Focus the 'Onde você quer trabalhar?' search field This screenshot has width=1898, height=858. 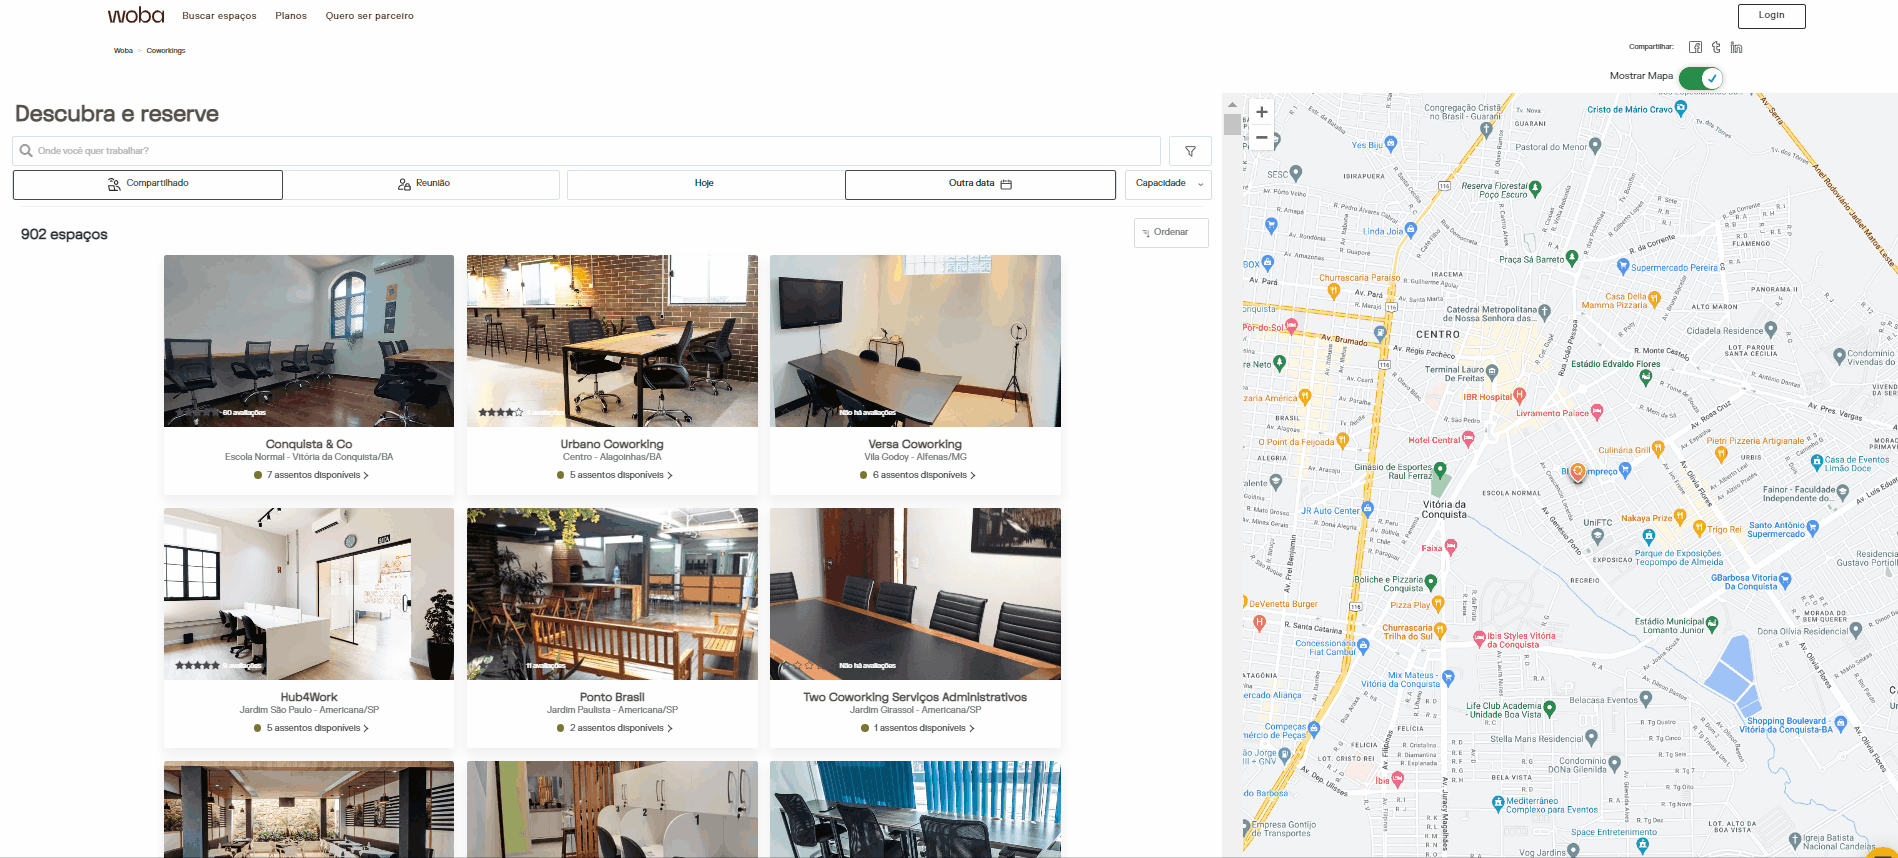(x=590, y=151)
